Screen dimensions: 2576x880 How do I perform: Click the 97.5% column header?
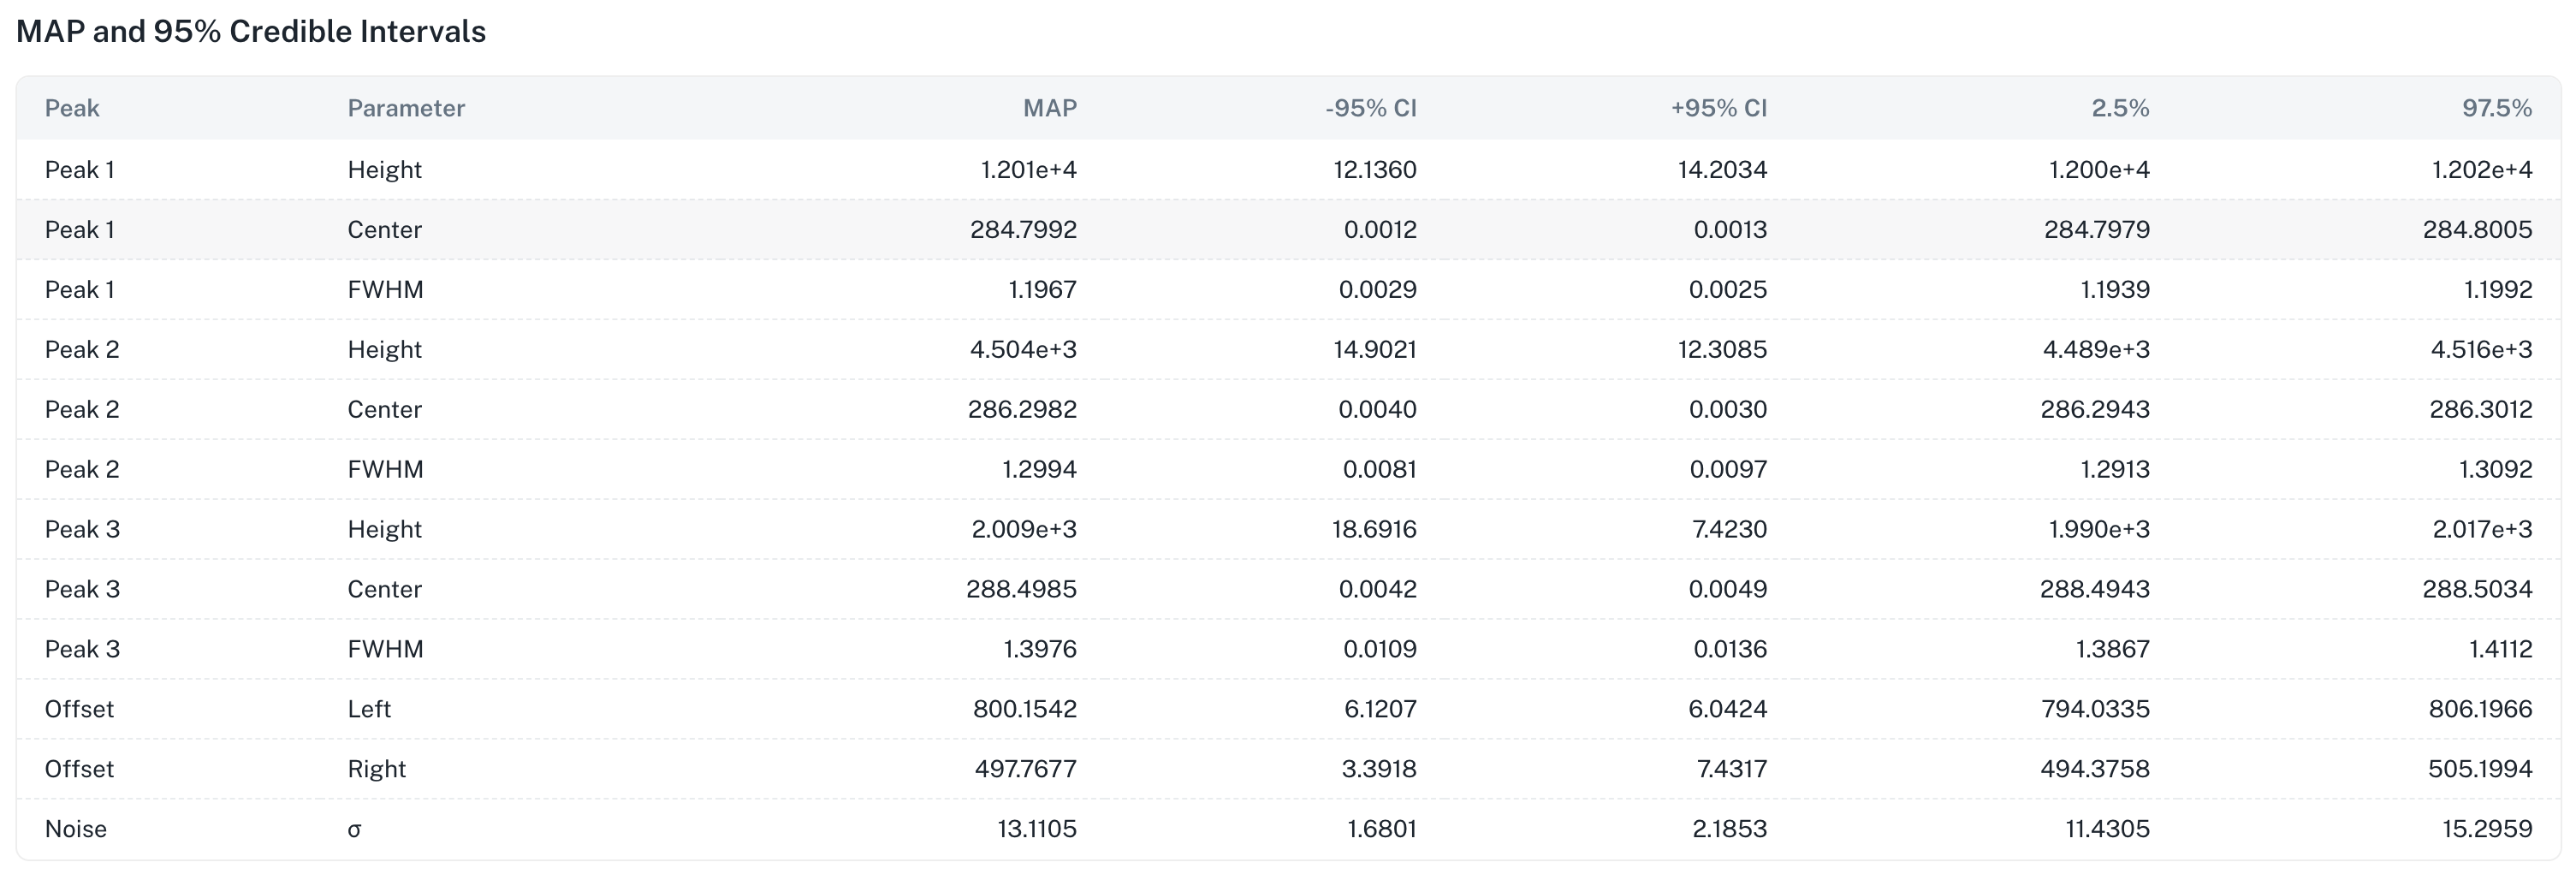coord(2497,108)
